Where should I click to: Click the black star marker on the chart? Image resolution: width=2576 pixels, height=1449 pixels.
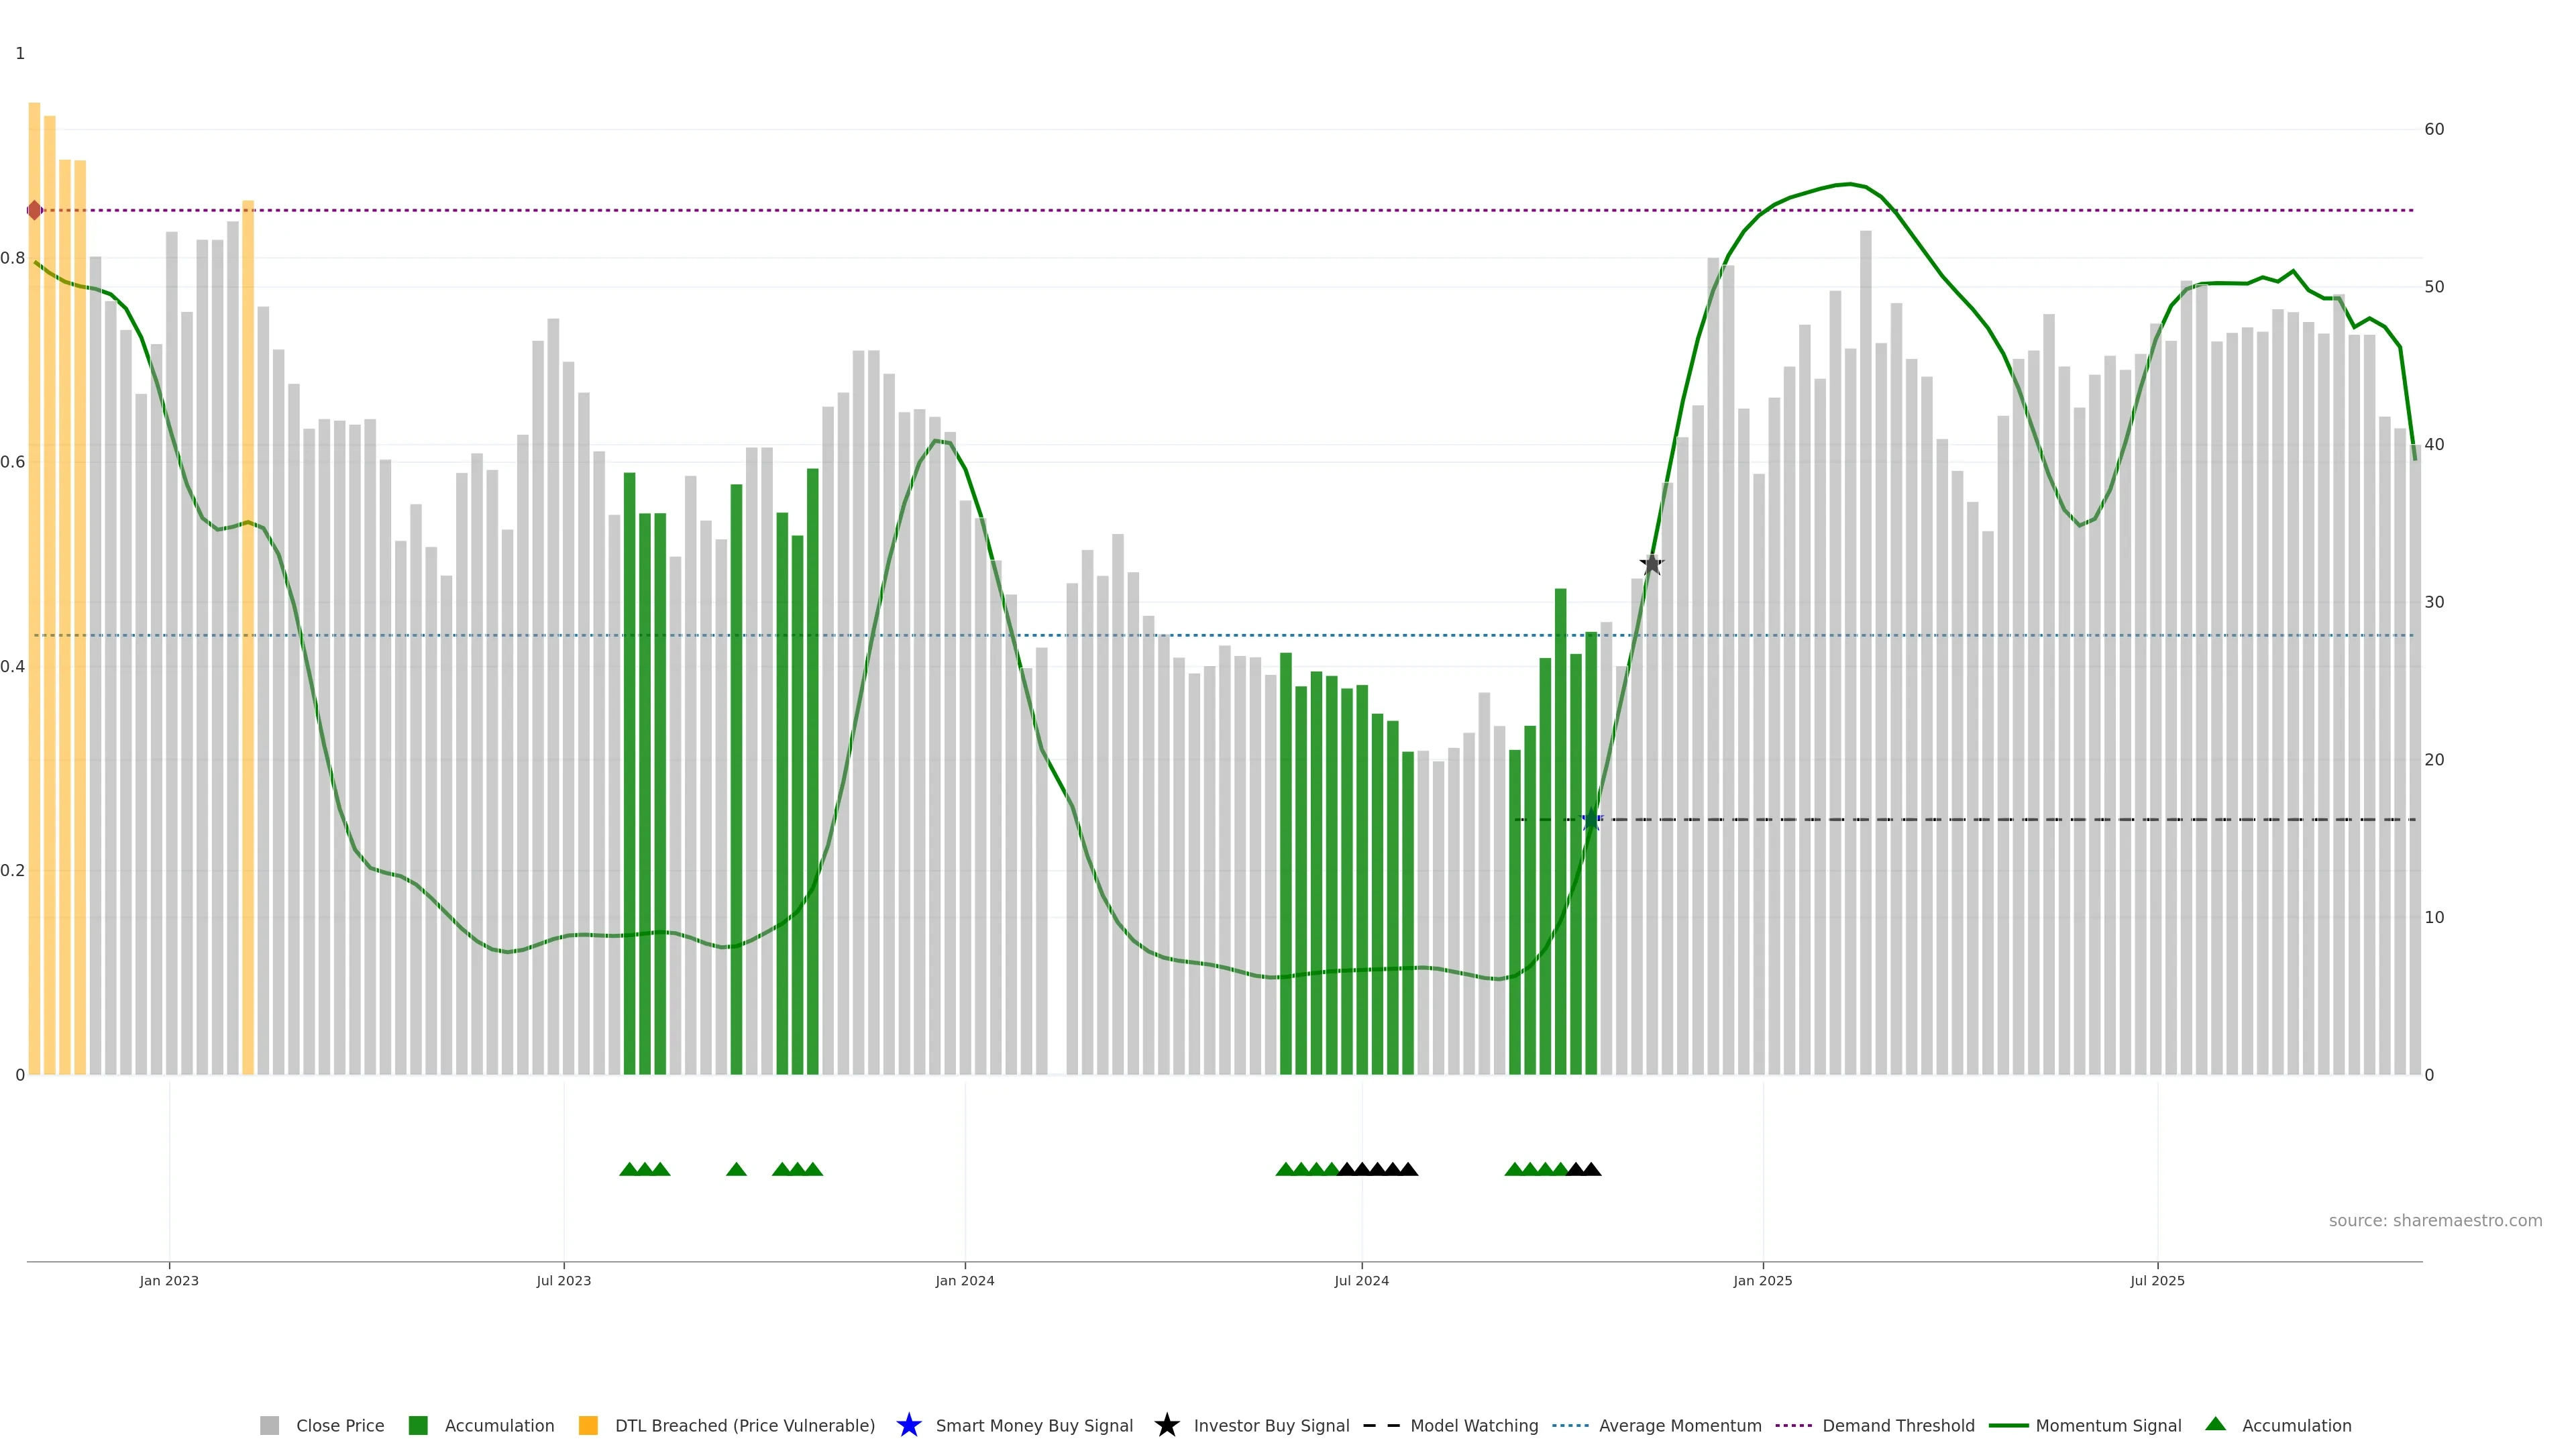pos(1652,564)
